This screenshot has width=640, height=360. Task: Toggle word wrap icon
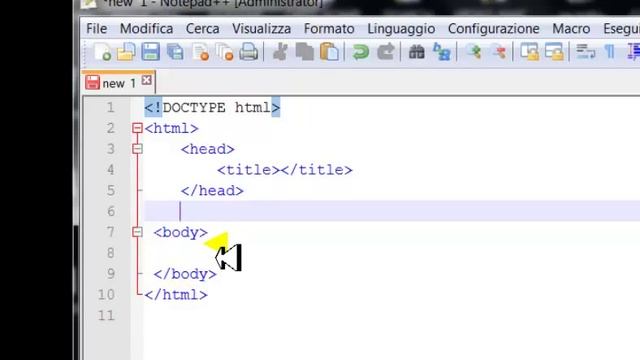point(585,53)
